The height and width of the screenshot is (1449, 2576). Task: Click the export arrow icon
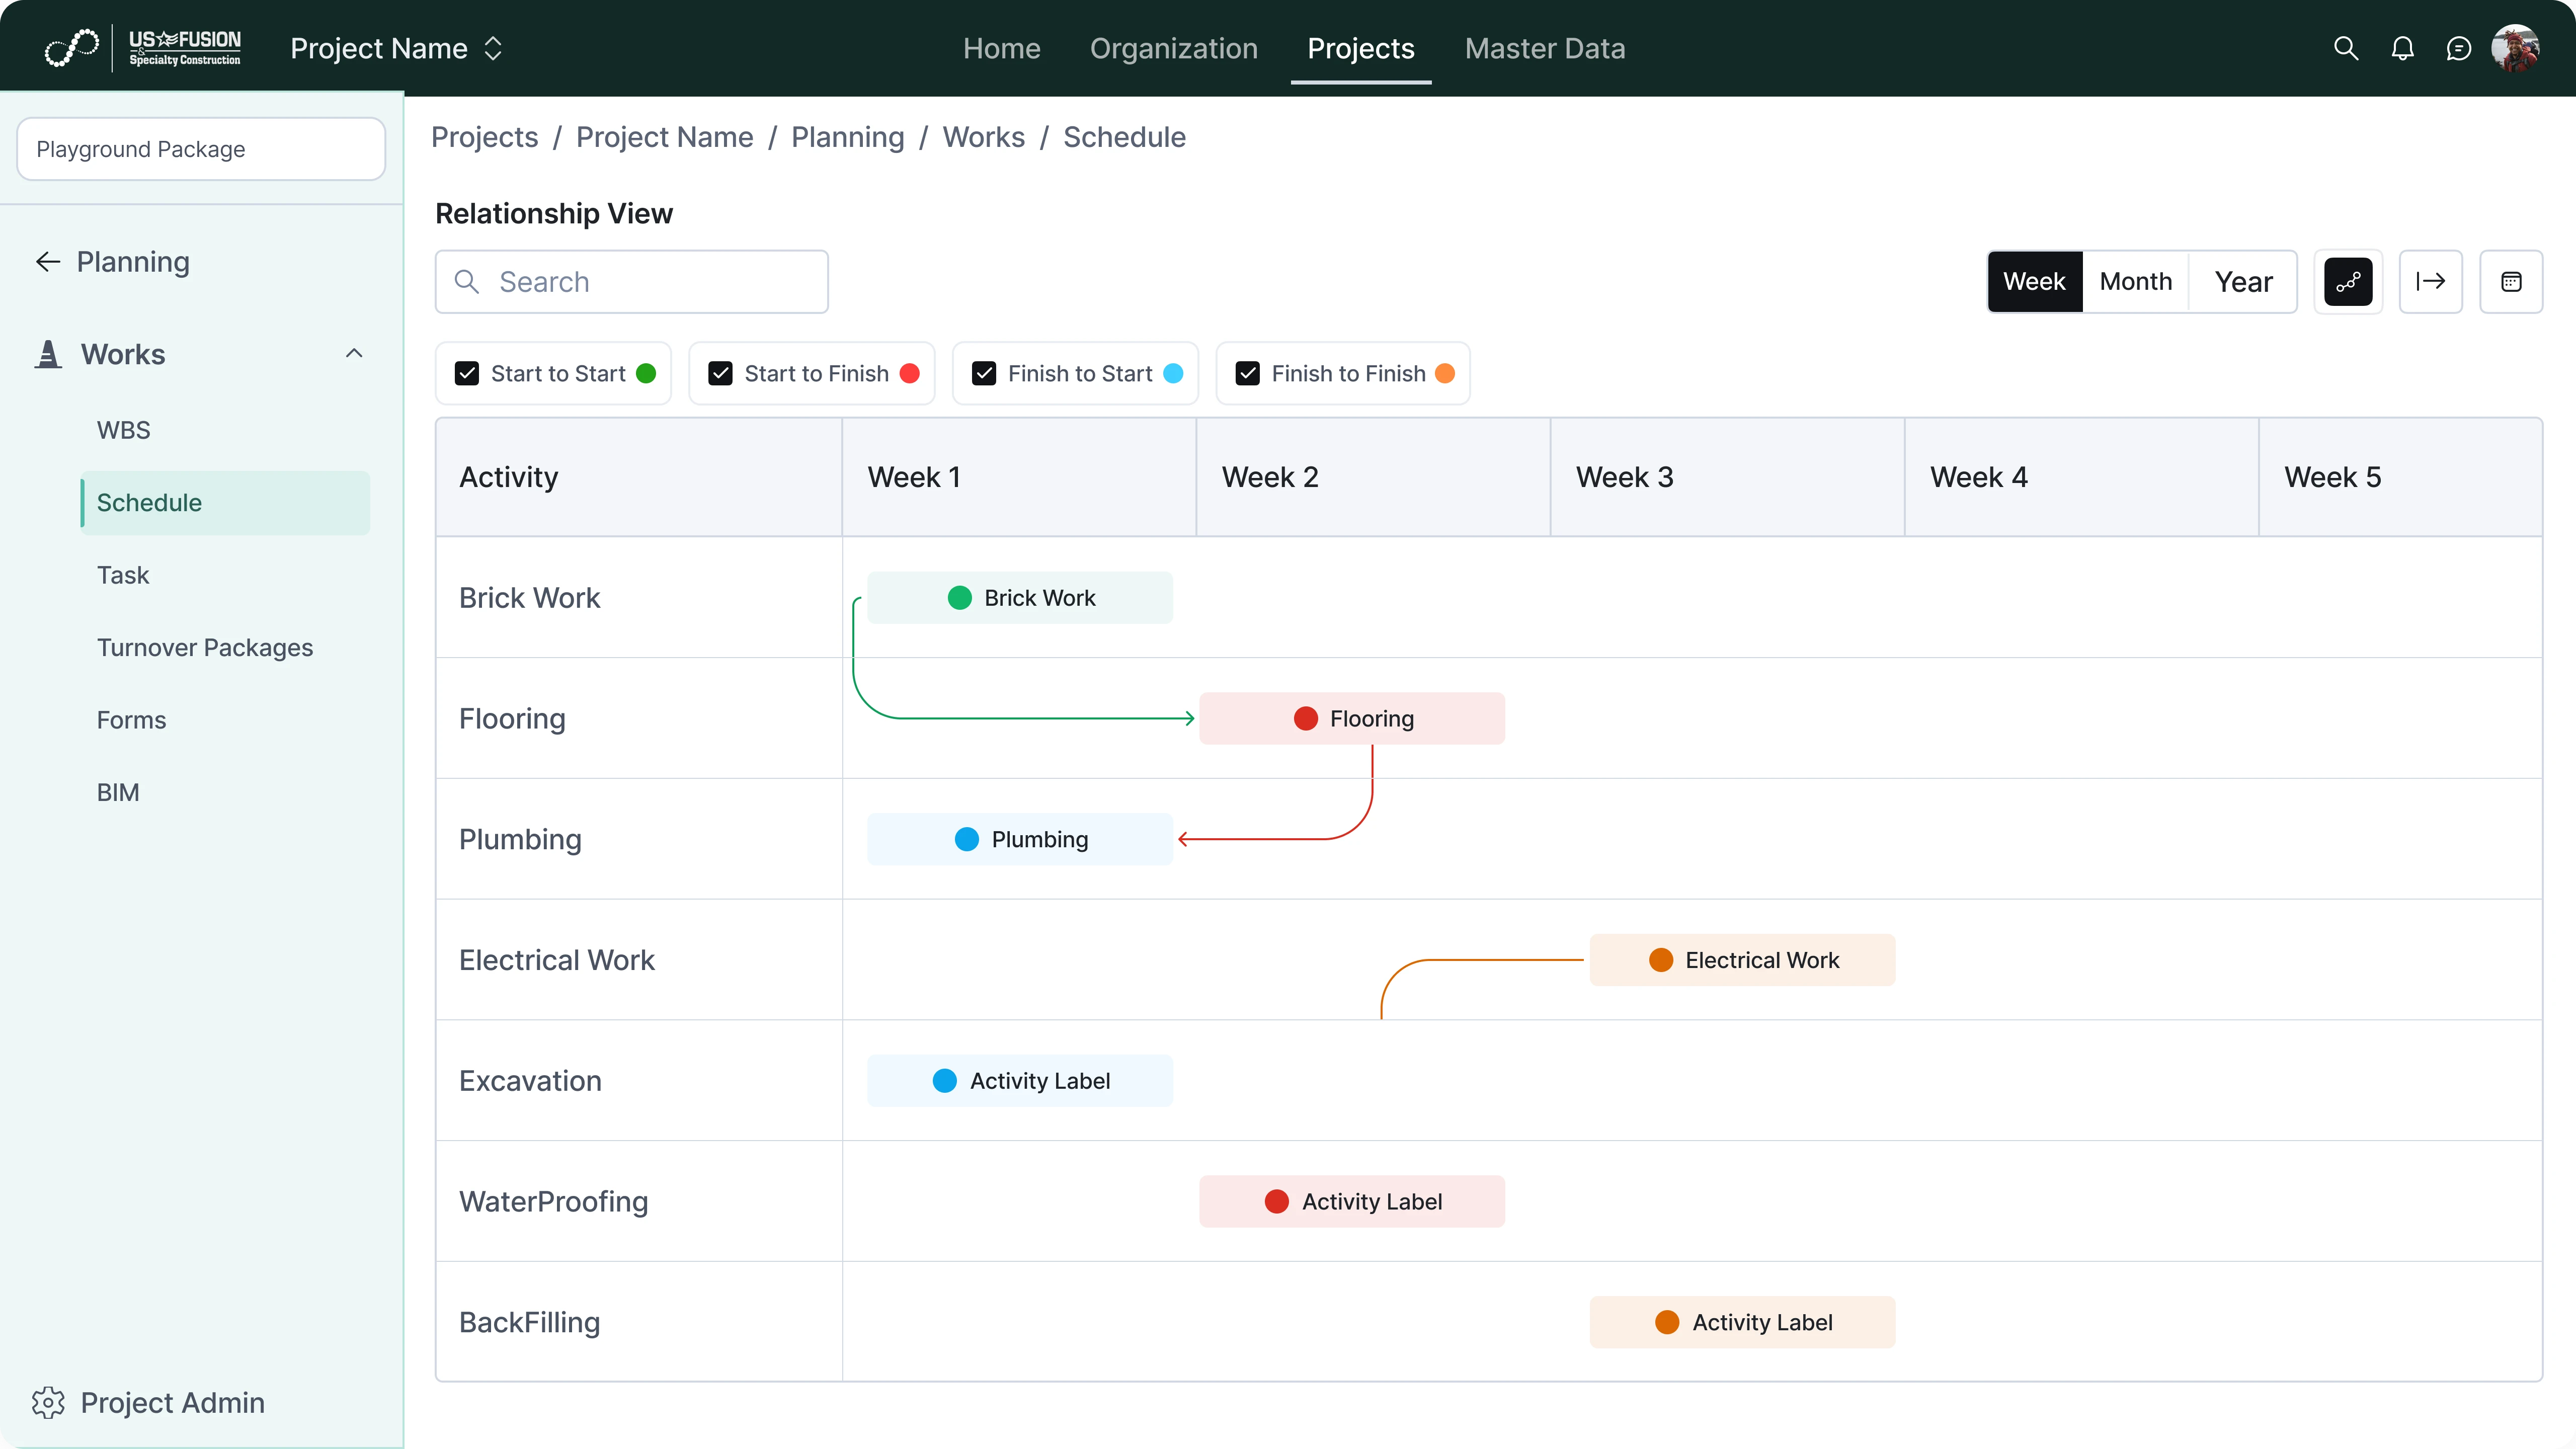click(2431, 281)
